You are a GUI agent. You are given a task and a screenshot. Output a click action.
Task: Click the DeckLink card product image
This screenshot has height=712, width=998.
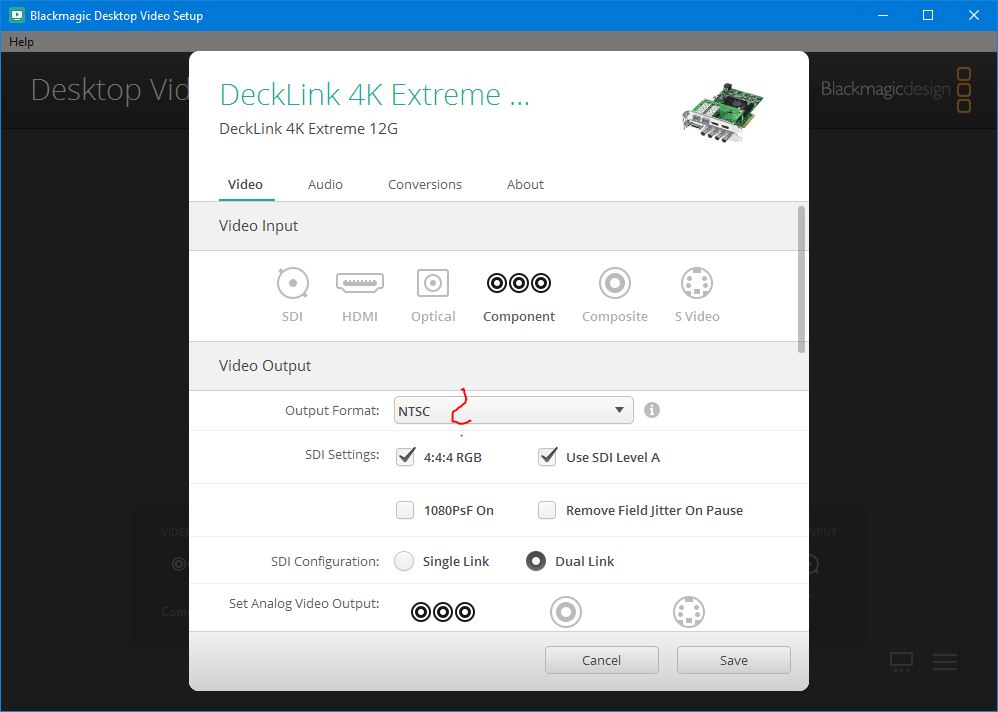click(x=722, y=111)
